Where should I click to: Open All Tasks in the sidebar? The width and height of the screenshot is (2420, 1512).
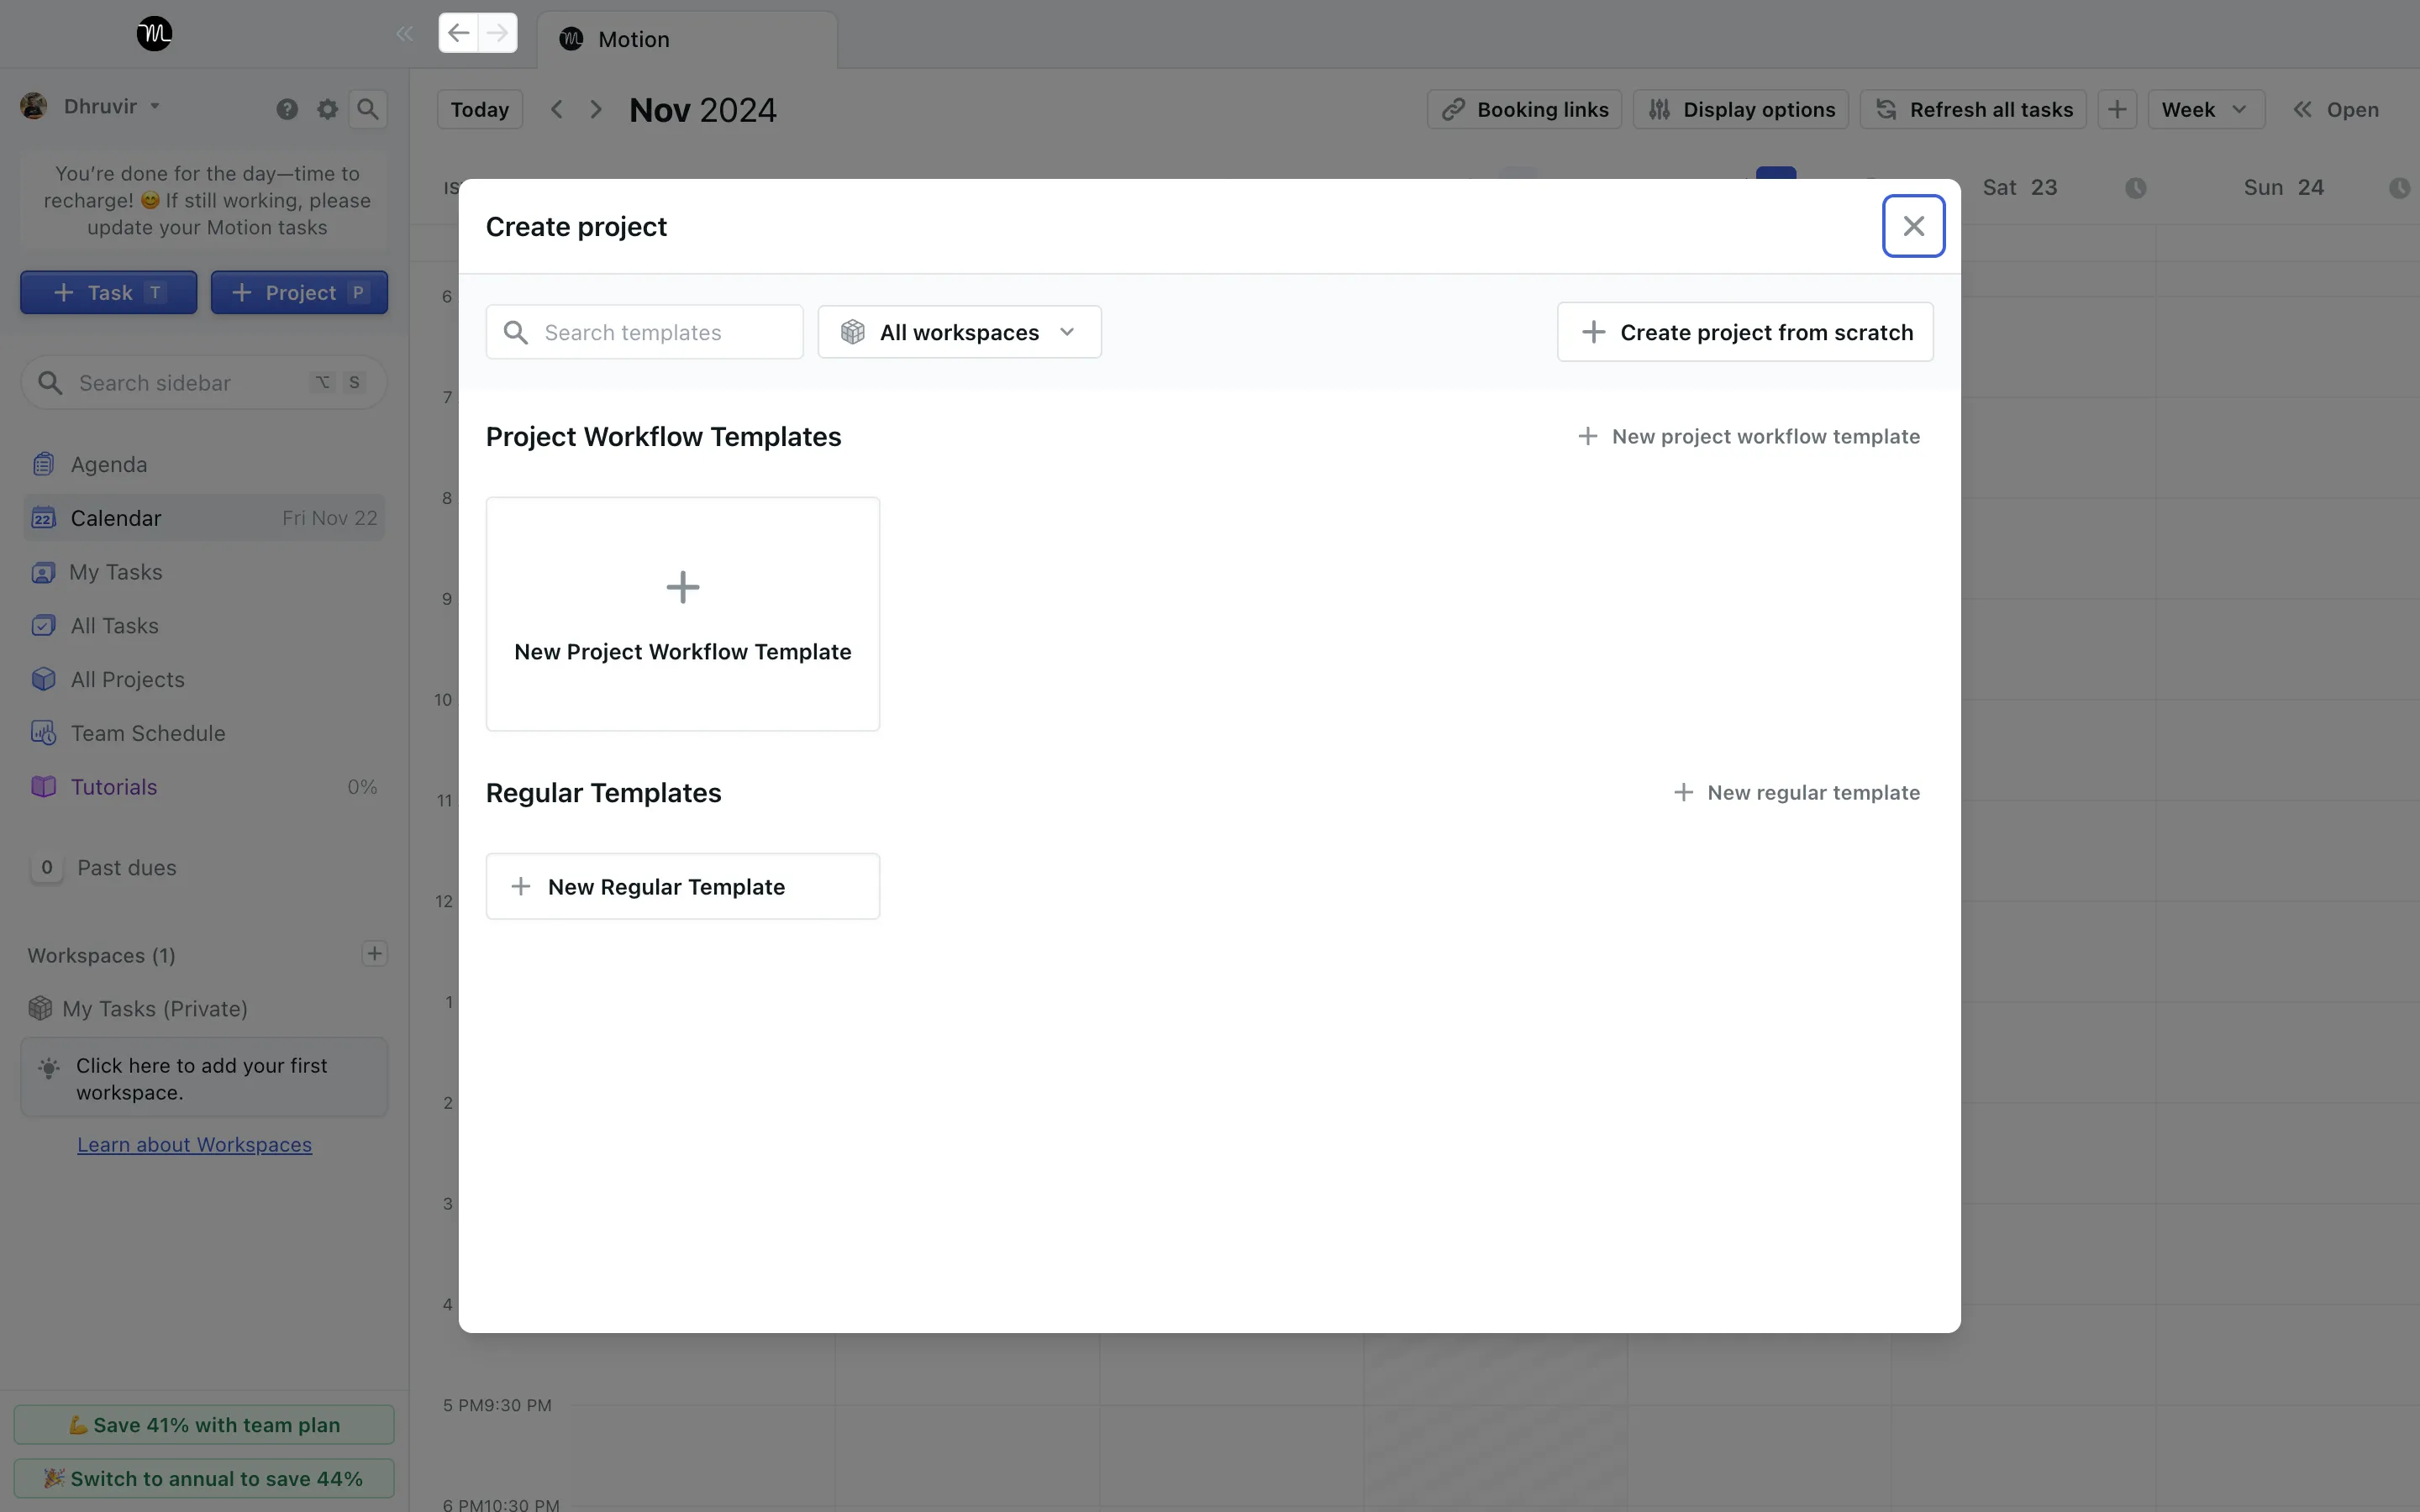pyautogui.click(x=204, y=626)
